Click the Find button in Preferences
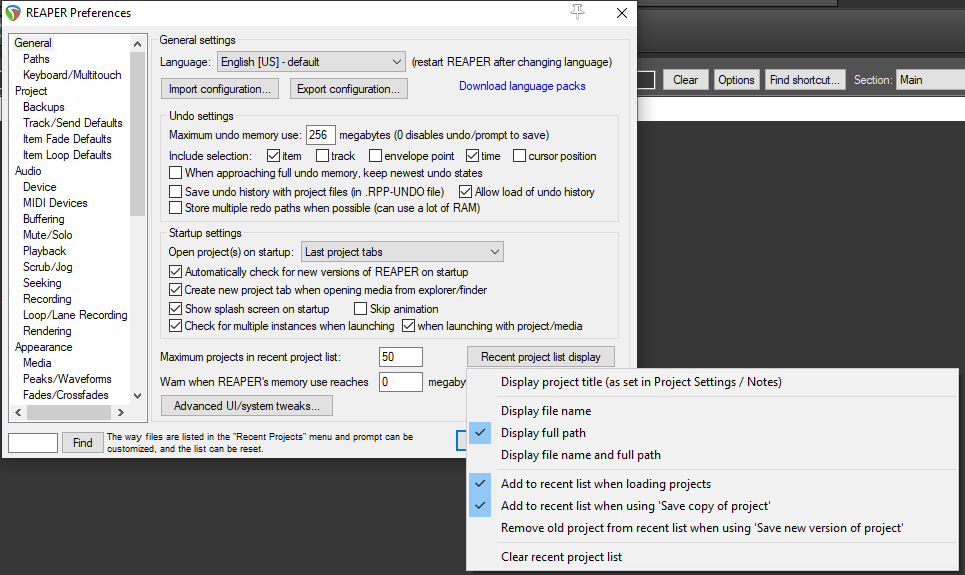This screenshot has width=965, height=575. coord(82,443)
